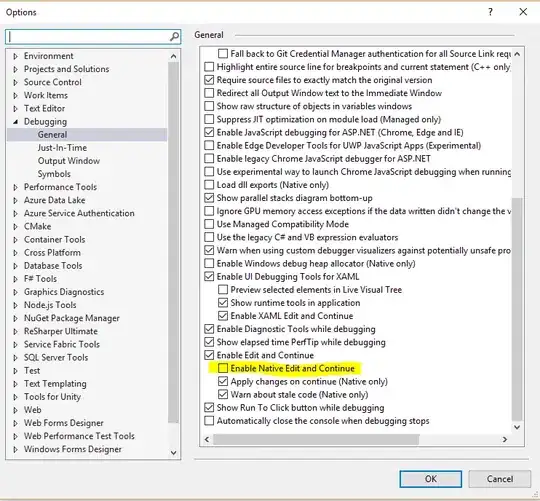The image size is (540, 501).
Task: Collapse the Debugging tree node
Action: click(15, 122)
